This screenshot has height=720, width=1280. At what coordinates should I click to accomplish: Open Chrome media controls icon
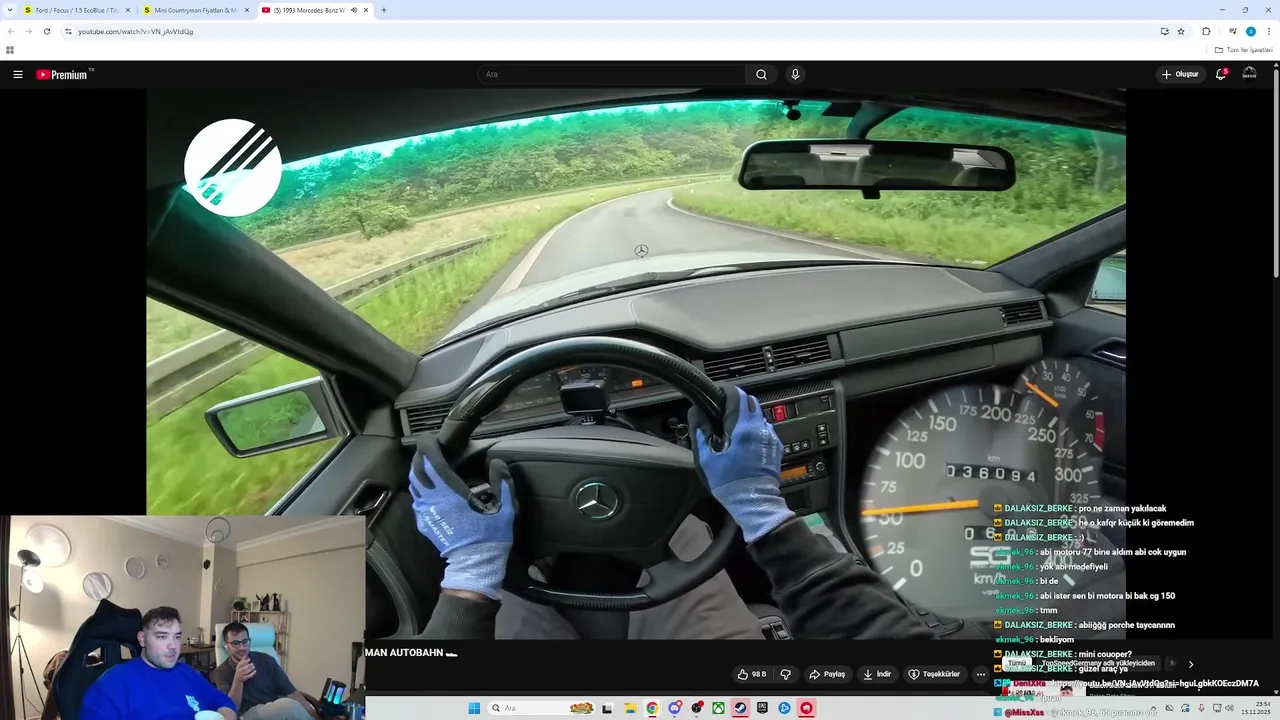(x=1232, y=31)
